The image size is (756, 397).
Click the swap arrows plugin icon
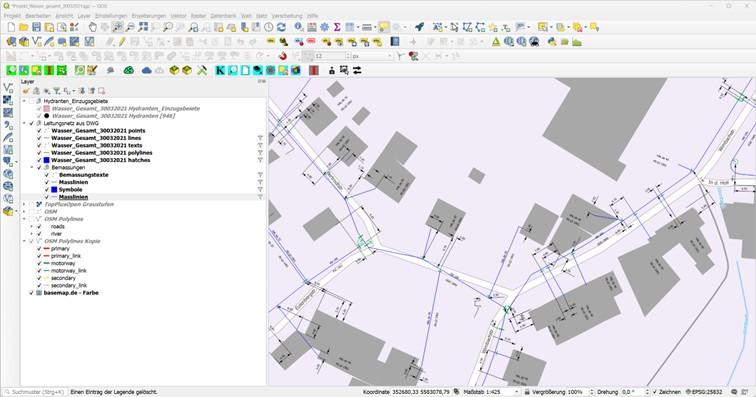point(357,70)
